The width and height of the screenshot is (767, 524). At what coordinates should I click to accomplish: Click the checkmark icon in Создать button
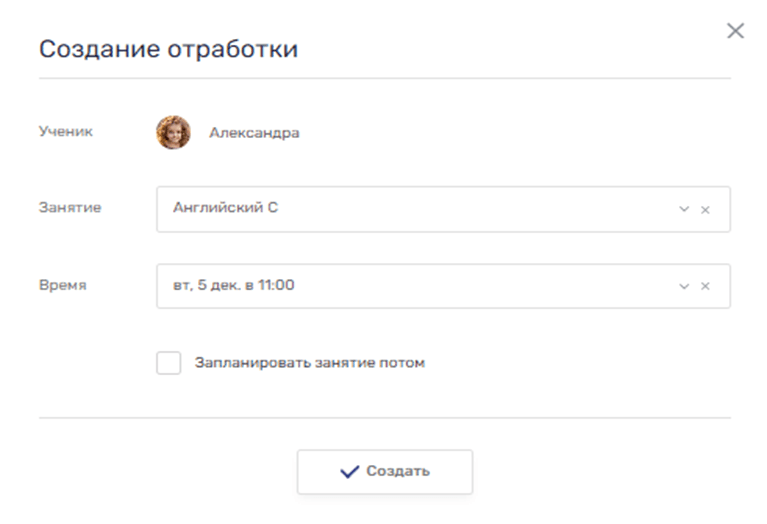tap(349, 472)
